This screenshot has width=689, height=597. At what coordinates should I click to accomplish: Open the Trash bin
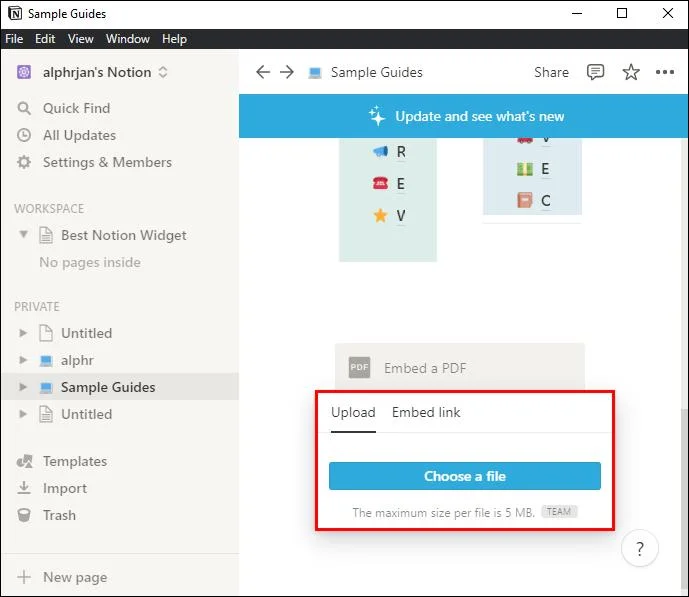59,515
